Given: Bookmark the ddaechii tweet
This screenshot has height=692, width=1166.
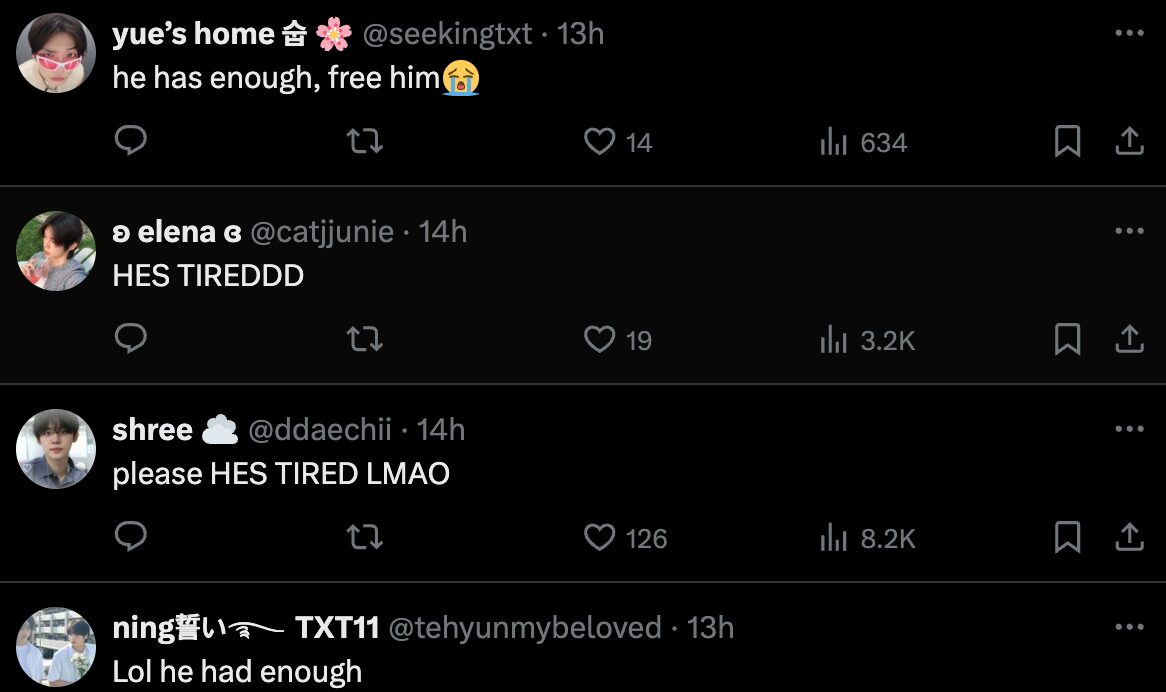Looking at the screenshot, I should (1067, 538).
